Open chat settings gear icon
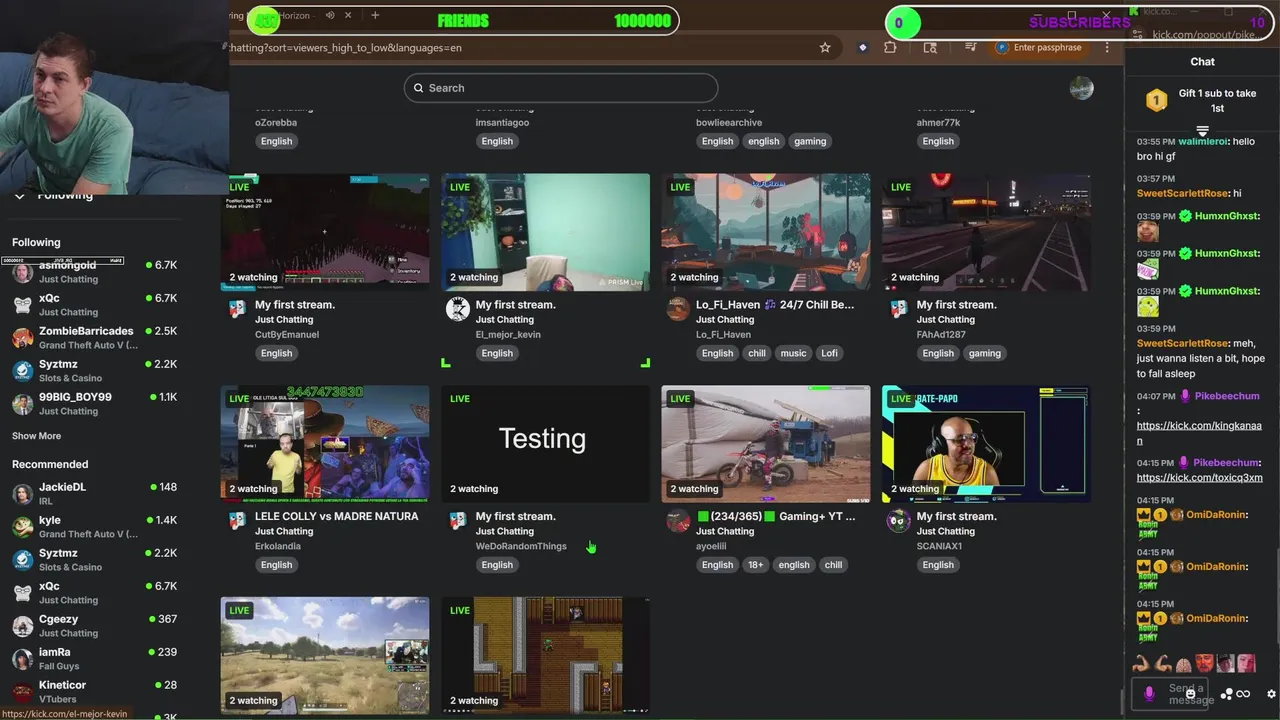This screenshot has height=720, width=1280. [1271, 694]
